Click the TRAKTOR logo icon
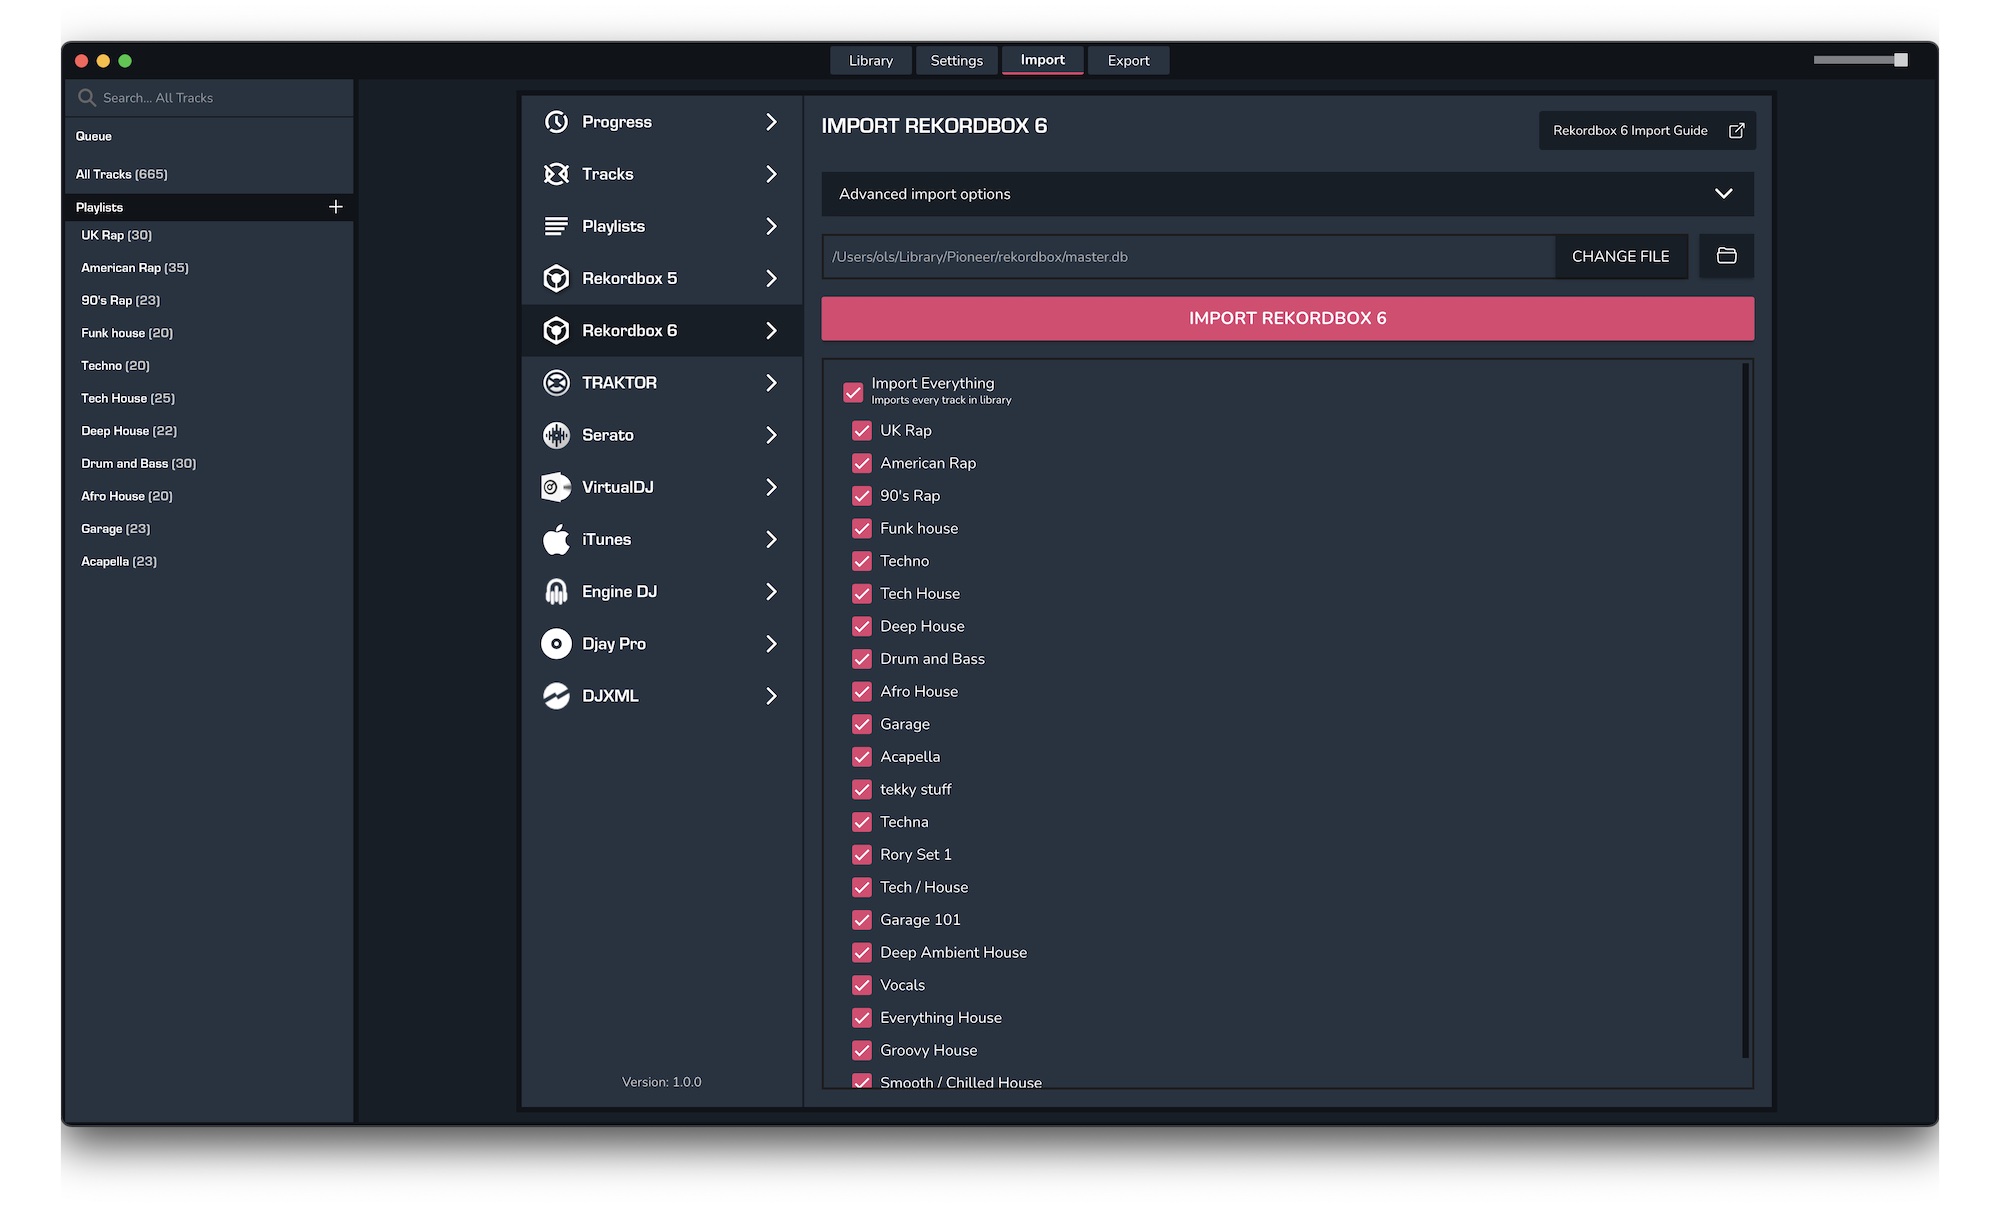This screenshot has width=2000, height=1207. [x=556, y=383]
